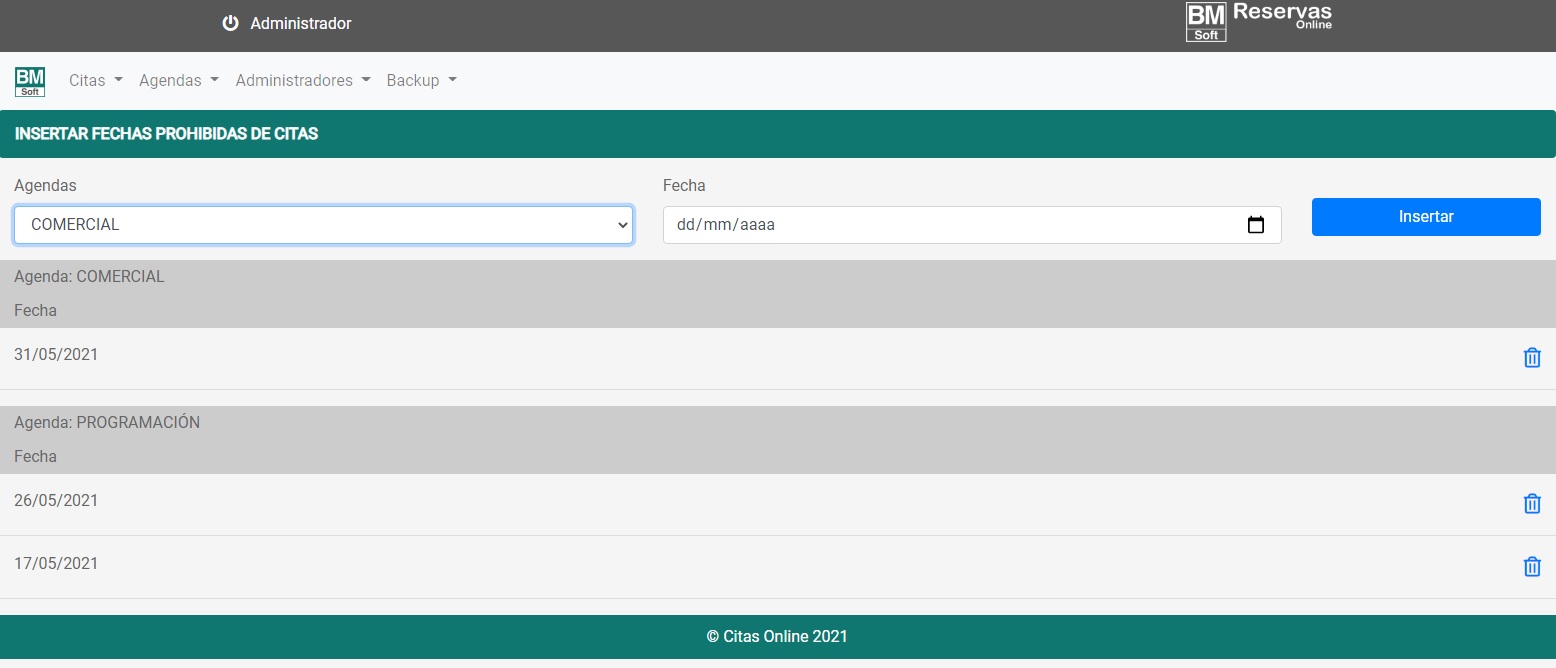The image size is (1556, 668).
Task: Select the 31/05/2021 date row text
Action: point(56,355)
